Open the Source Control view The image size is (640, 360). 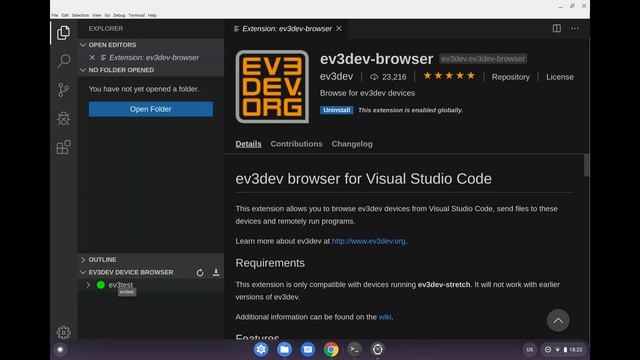(x=63, y=90)
